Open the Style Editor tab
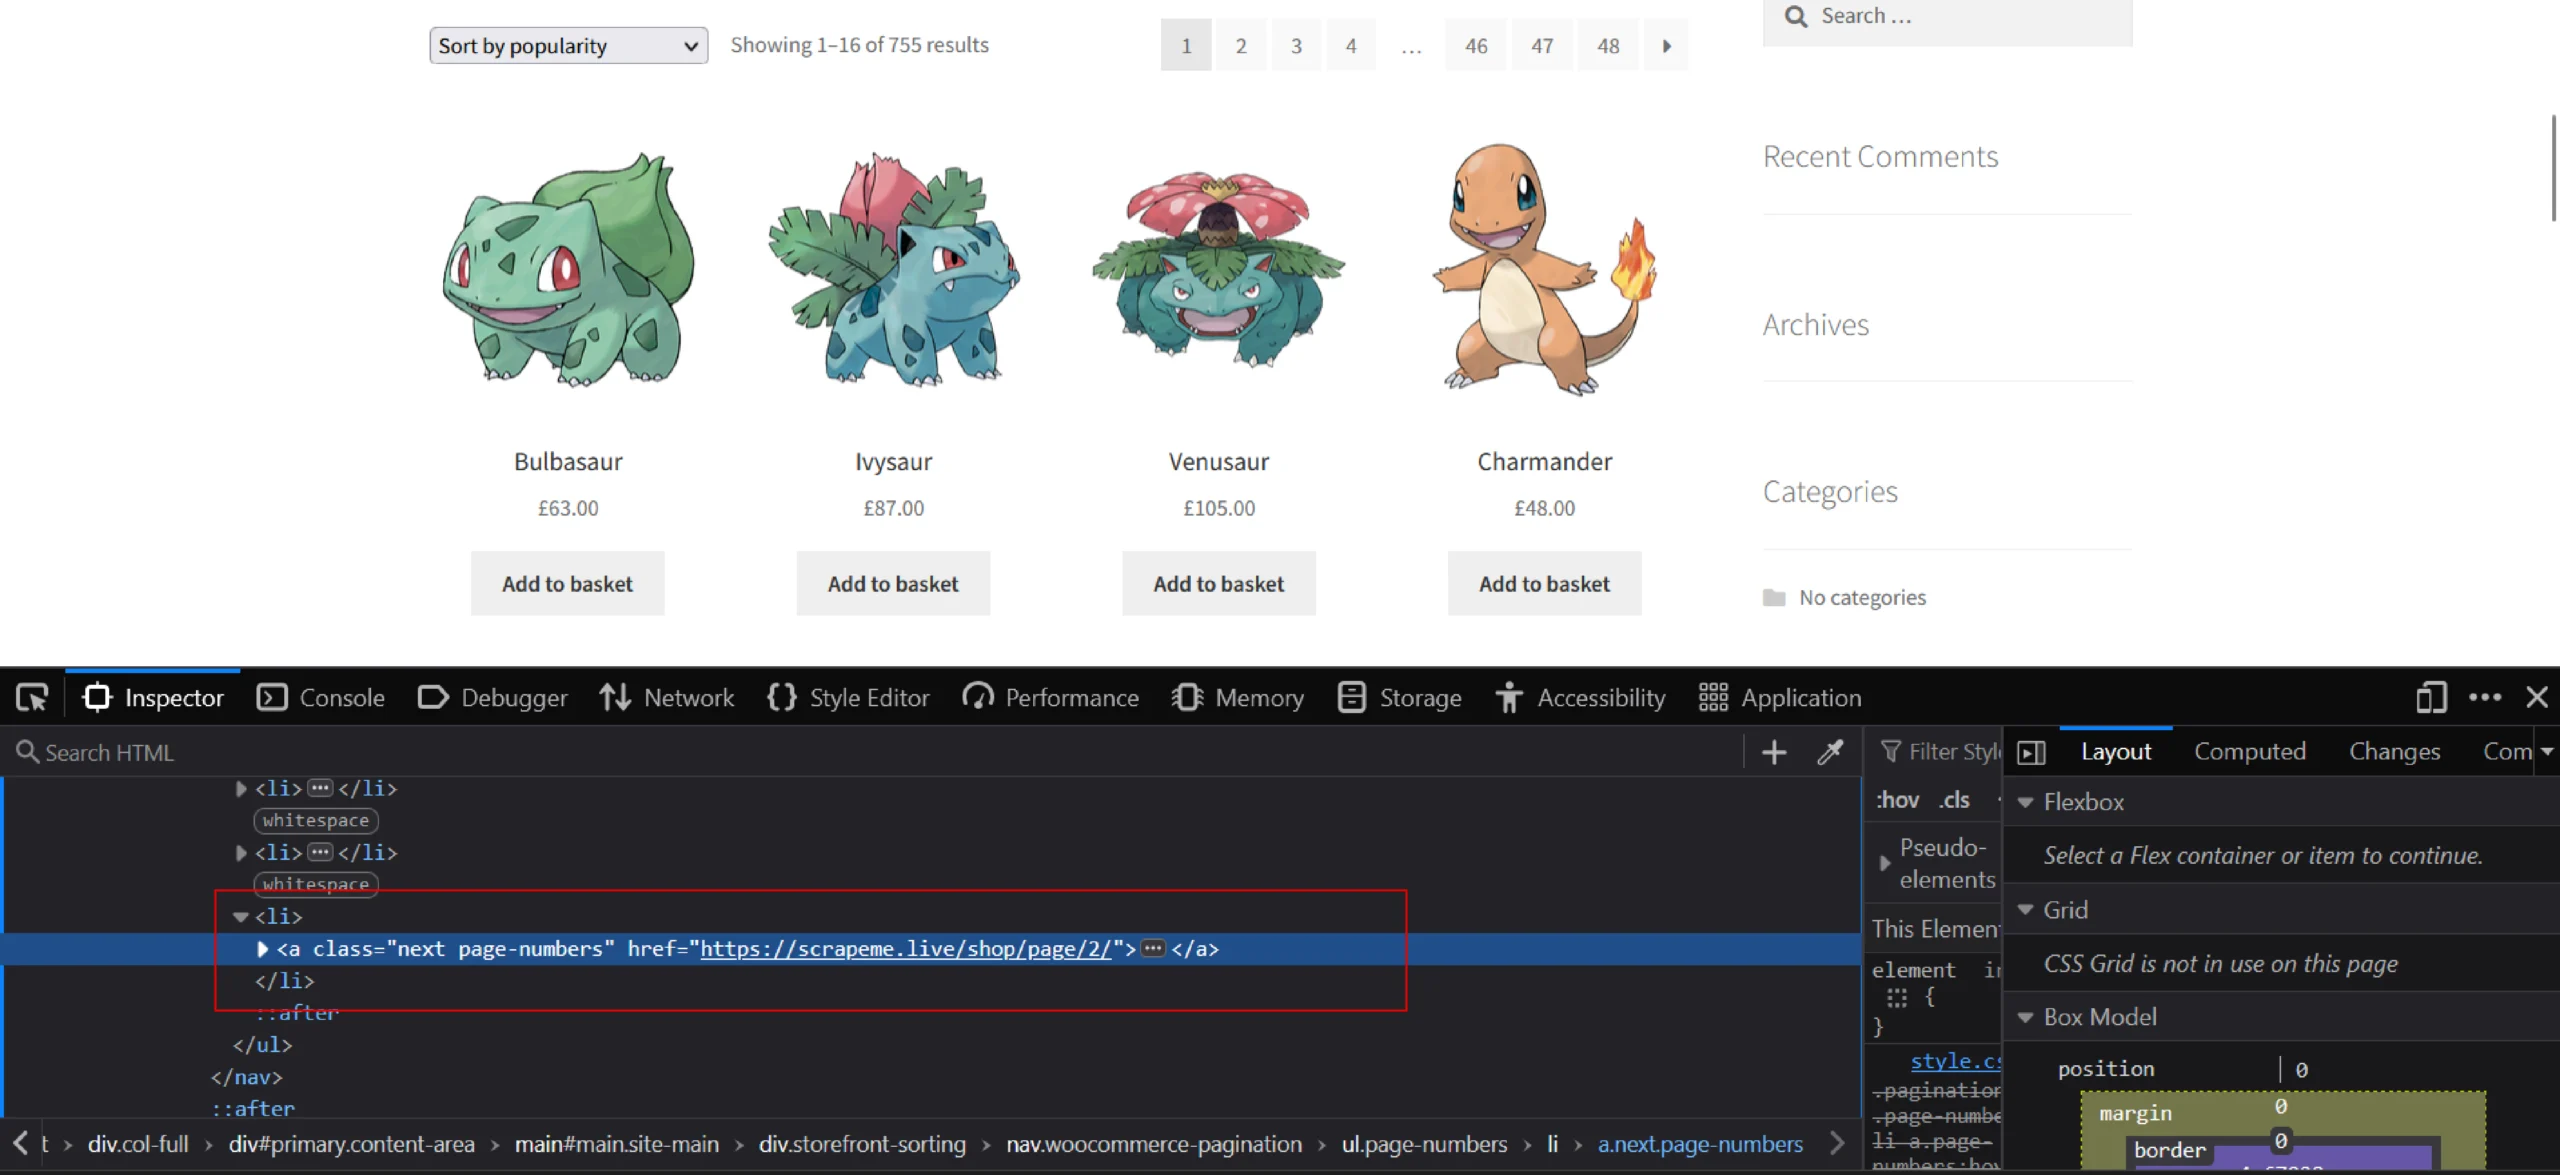 tap(848, 697)
